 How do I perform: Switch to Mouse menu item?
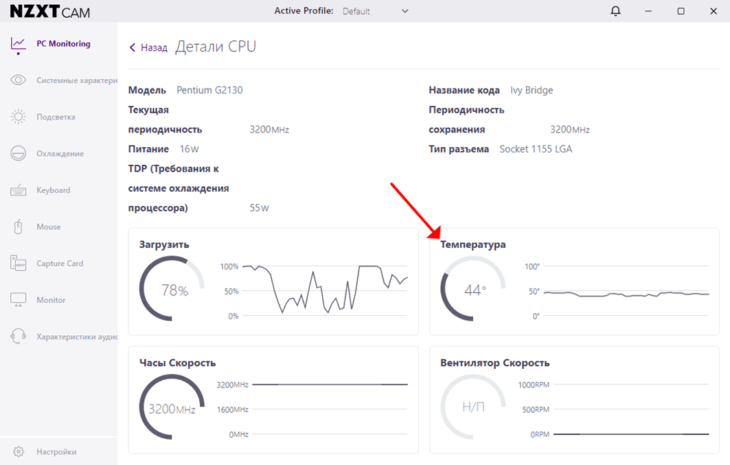point(48,227)
